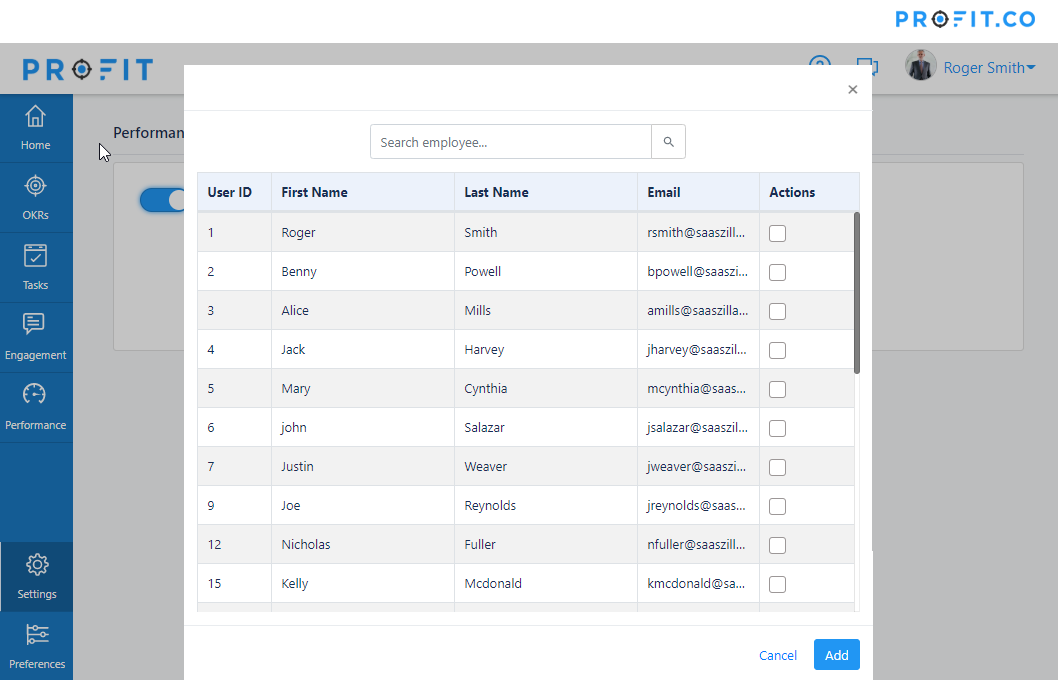Click the Profit logo in the header
This screenshot has height=680, width=1058.
(88, 69)
